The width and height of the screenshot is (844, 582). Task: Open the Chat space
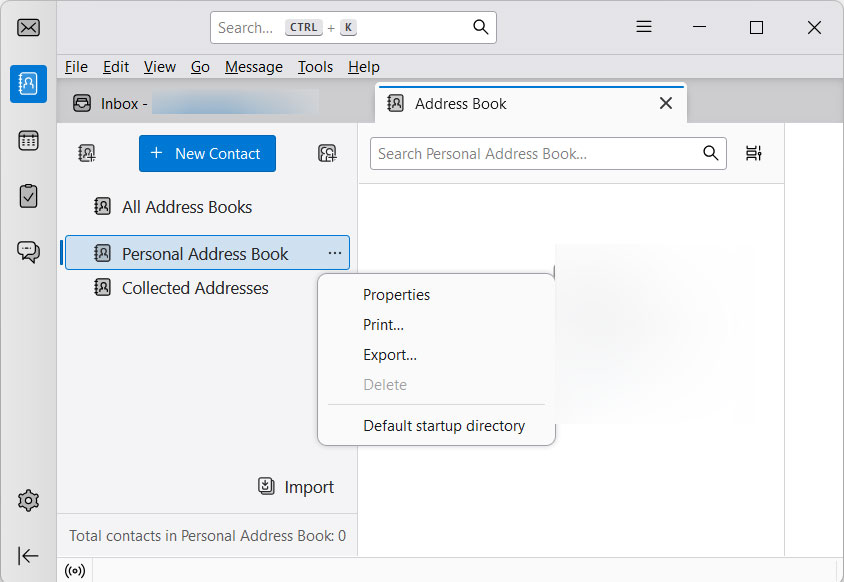pos(28,252)
